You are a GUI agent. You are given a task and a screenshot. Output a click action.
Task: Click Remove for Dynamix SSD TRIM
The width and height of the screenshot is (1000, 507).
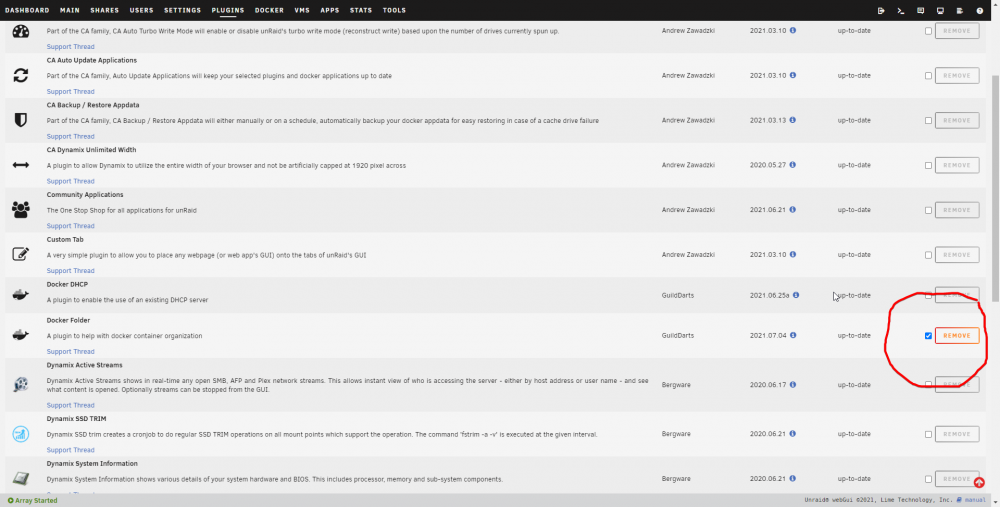click(x=957, y=434)
